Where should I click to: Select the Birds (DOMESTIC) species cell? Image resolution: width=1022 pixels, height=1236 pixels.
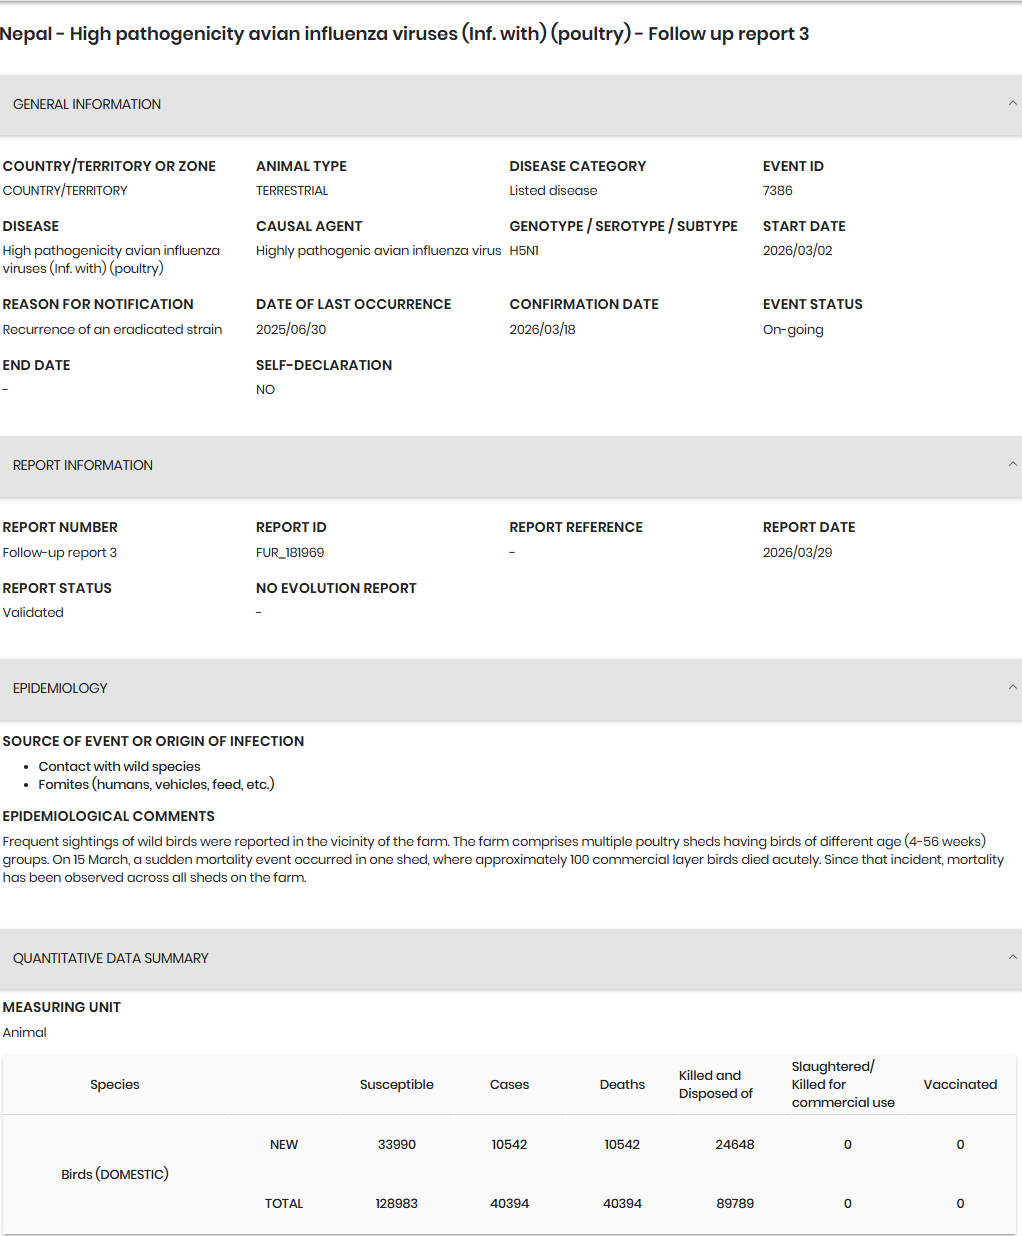point(115,1174)
